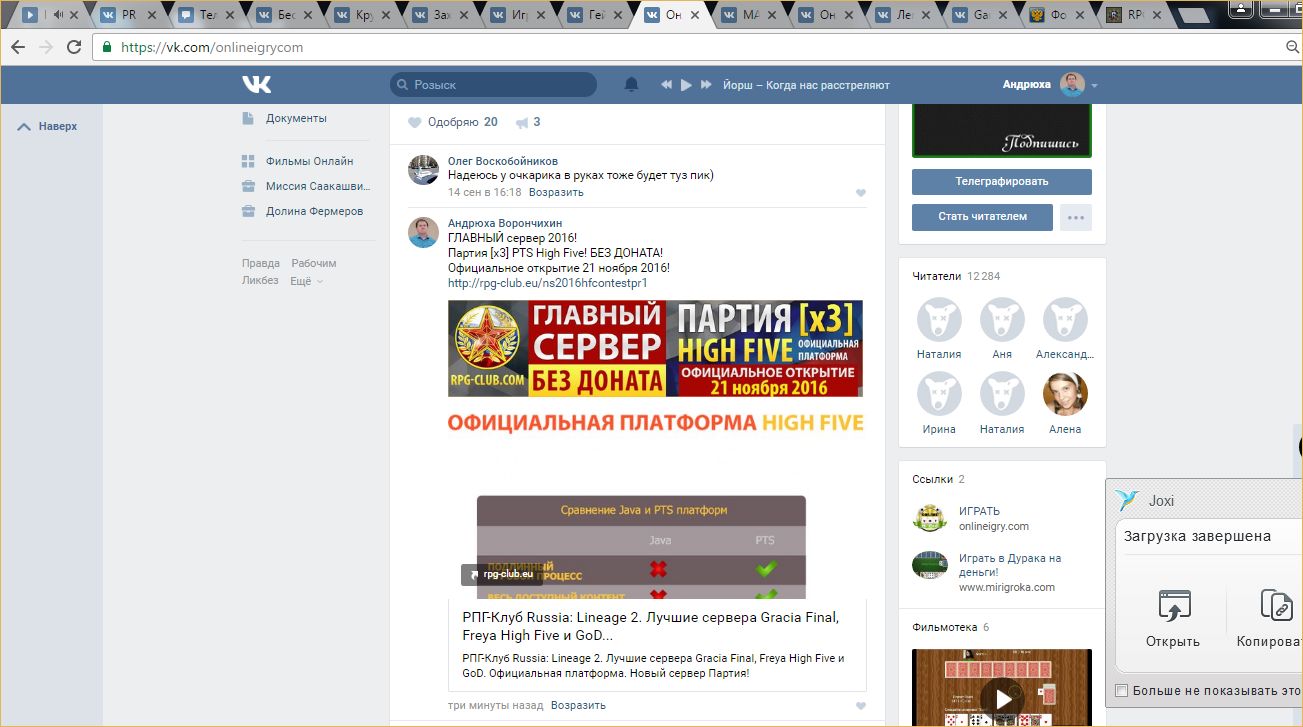
Task: Play the current track in header
Action: click(x=686, y=85)
